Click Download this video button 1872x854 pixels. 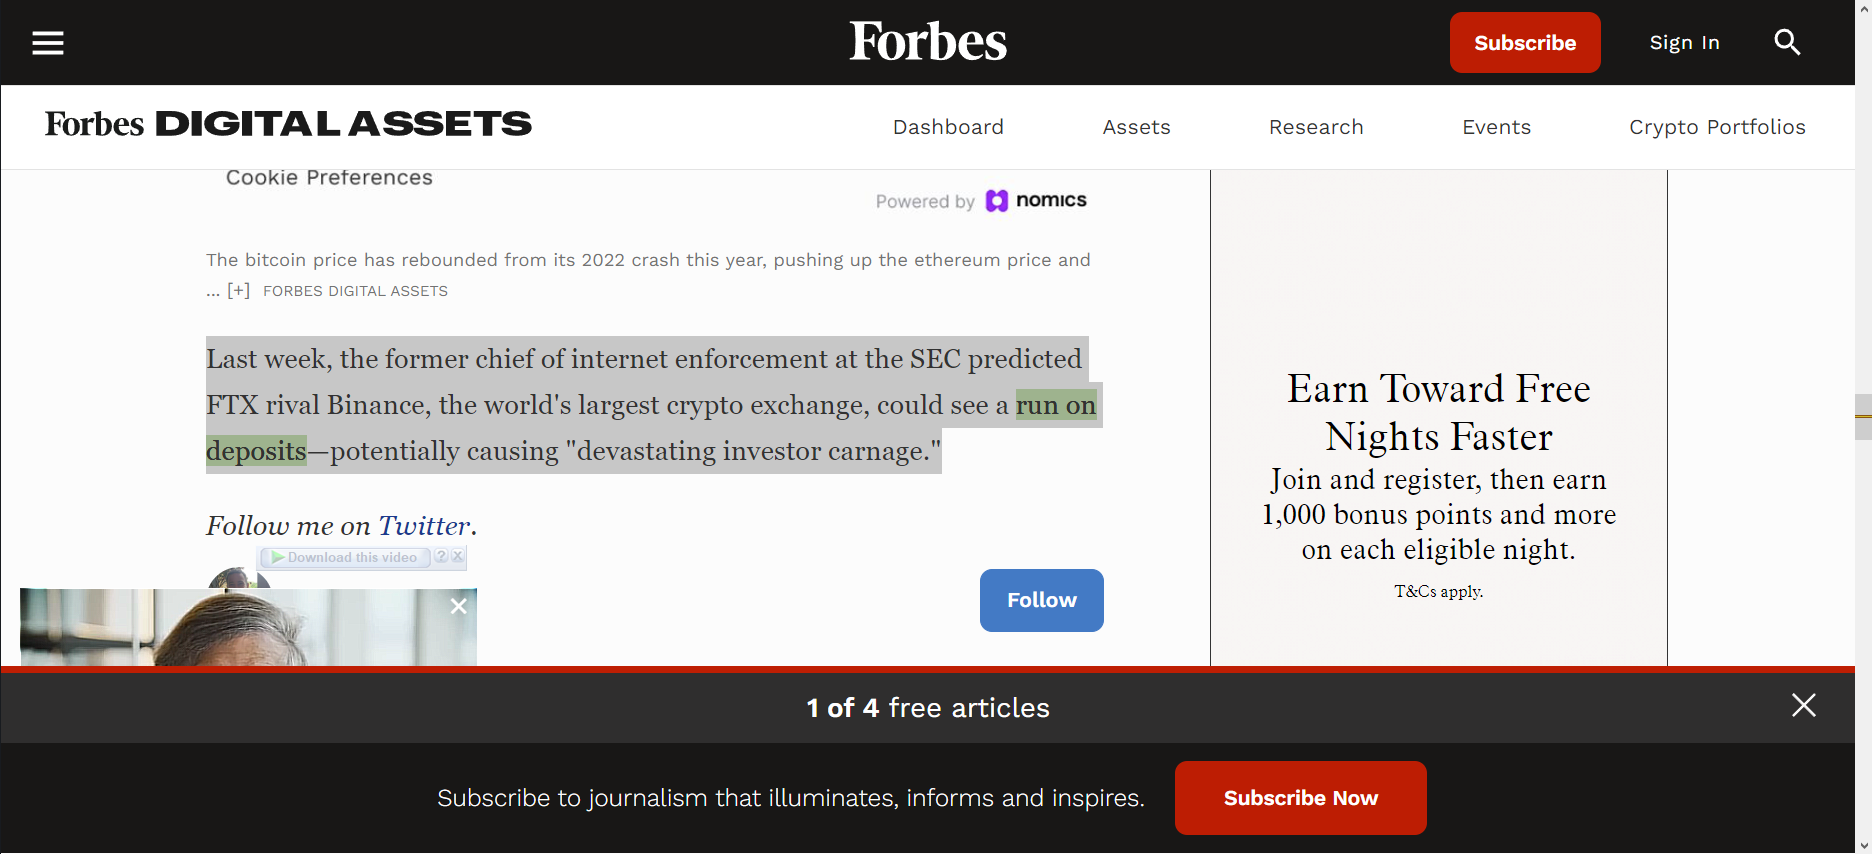[345, 557]
